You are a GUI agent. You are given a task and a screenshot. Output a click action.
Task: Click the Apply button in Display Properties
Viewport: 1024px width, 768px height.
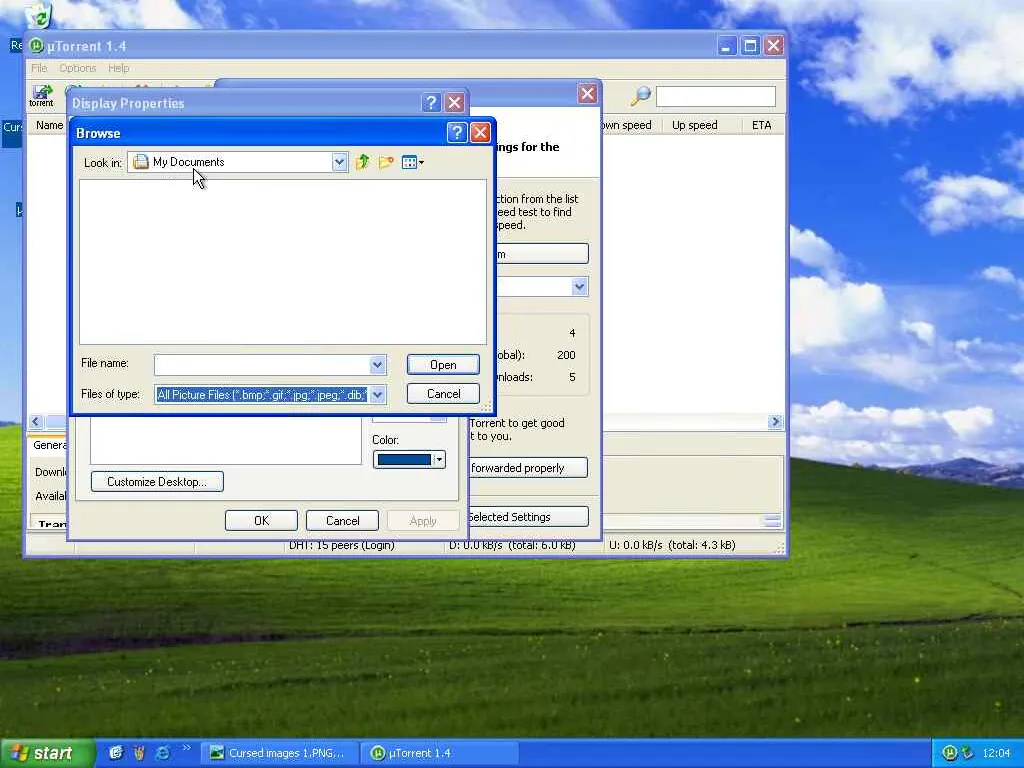(423, 520)
